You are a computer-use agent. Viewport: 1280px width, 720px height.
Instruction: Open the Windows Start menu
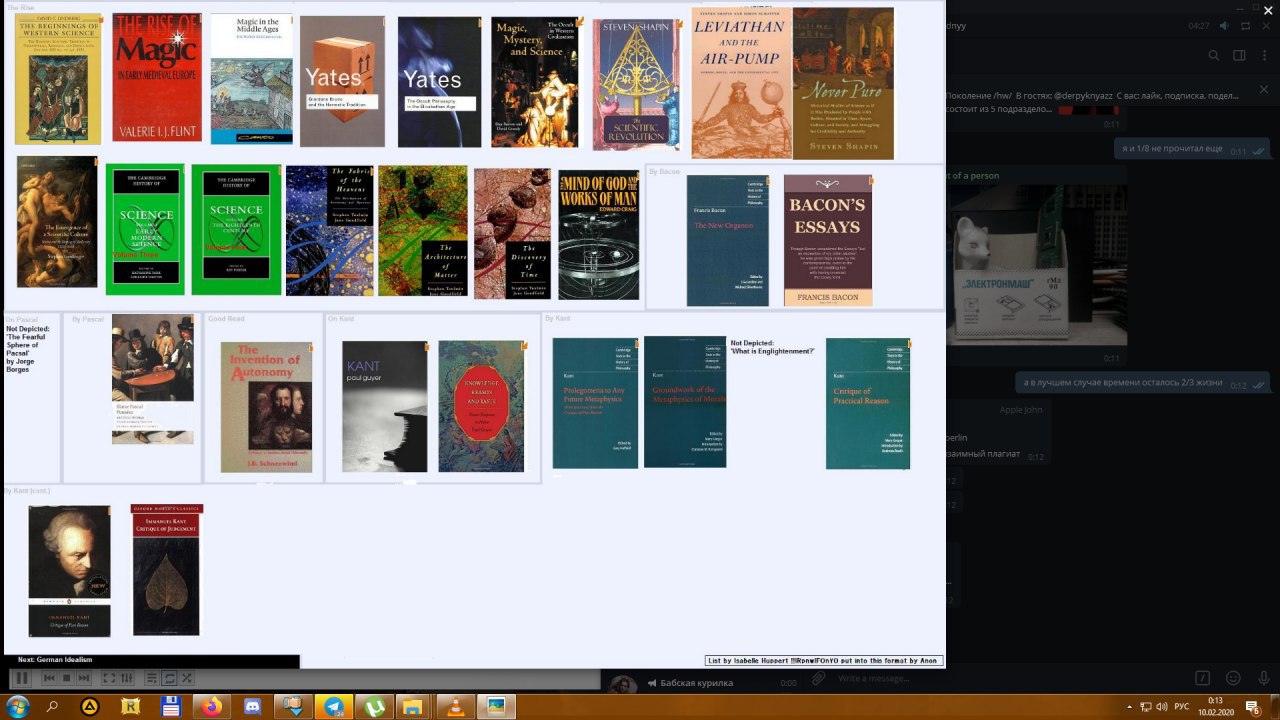point(17,706)
